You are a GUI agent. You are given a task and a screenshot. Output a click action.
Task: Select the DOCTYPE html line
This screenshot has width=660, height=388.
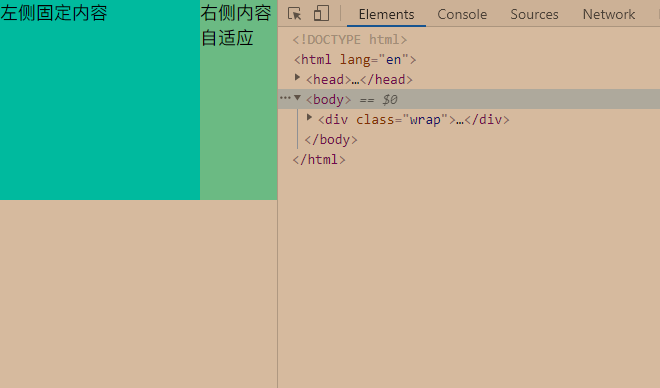350,40
